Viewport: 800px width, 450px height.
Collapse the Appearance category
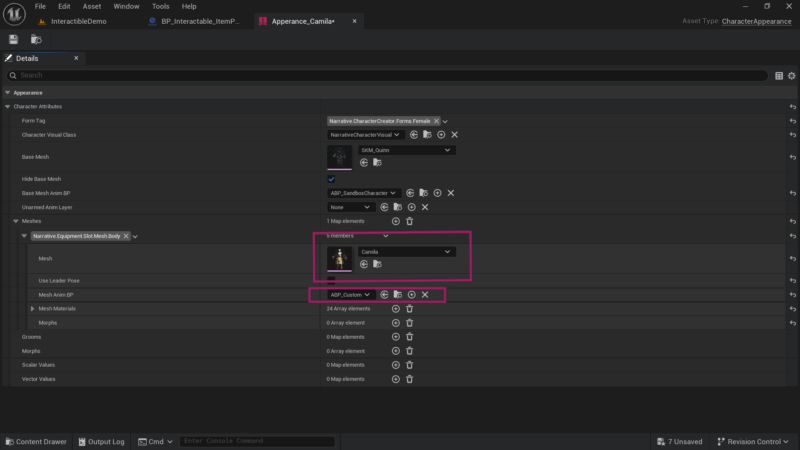tap(7, 93)
